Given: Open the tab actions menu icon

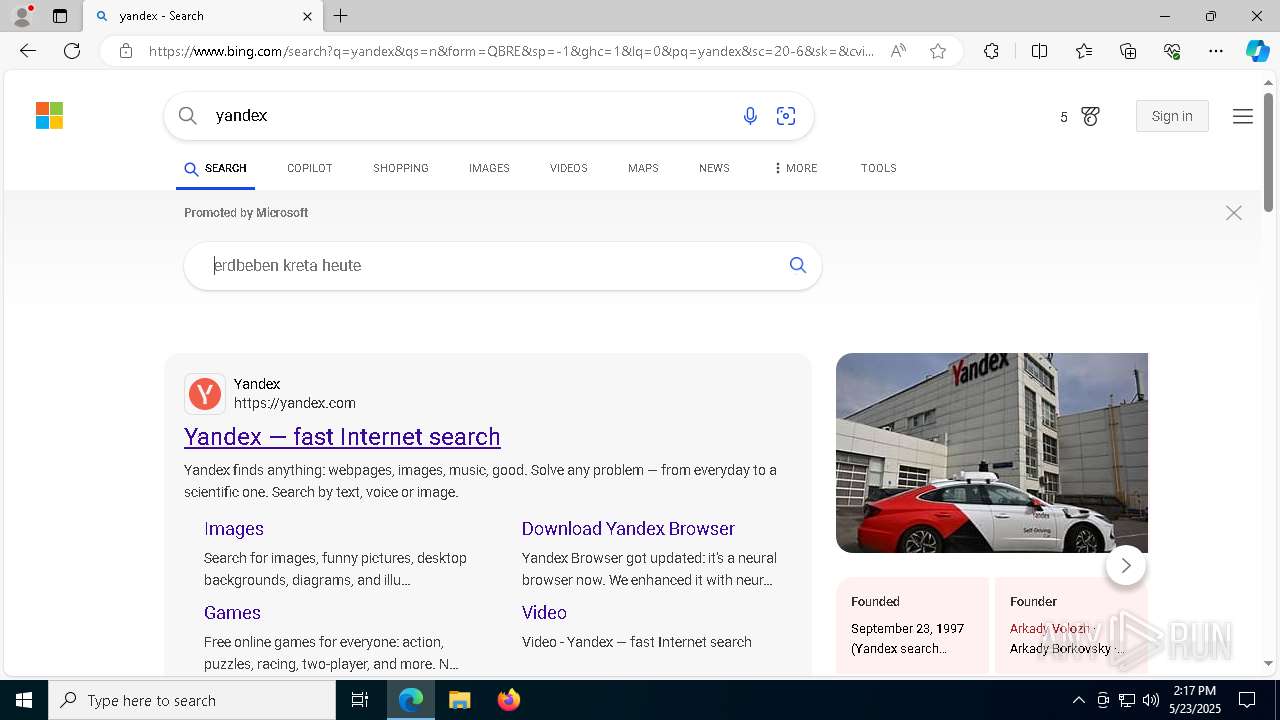Looking at the screenshot, I should (x=60, y=16).
